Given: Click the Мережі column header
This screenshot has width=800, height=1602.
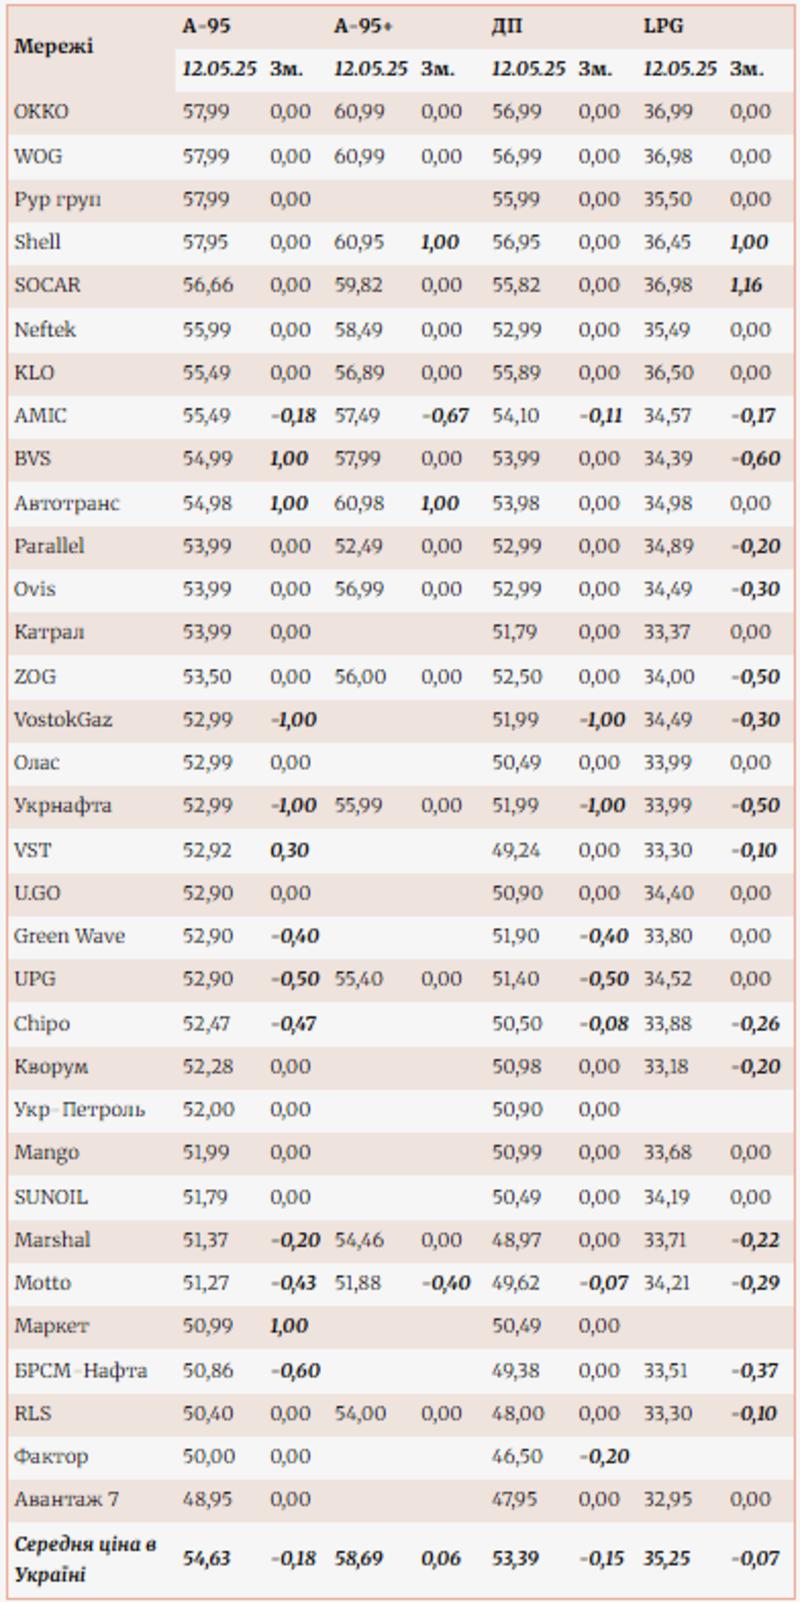Looking at the screenshot, I should click(x=53, y=46).
